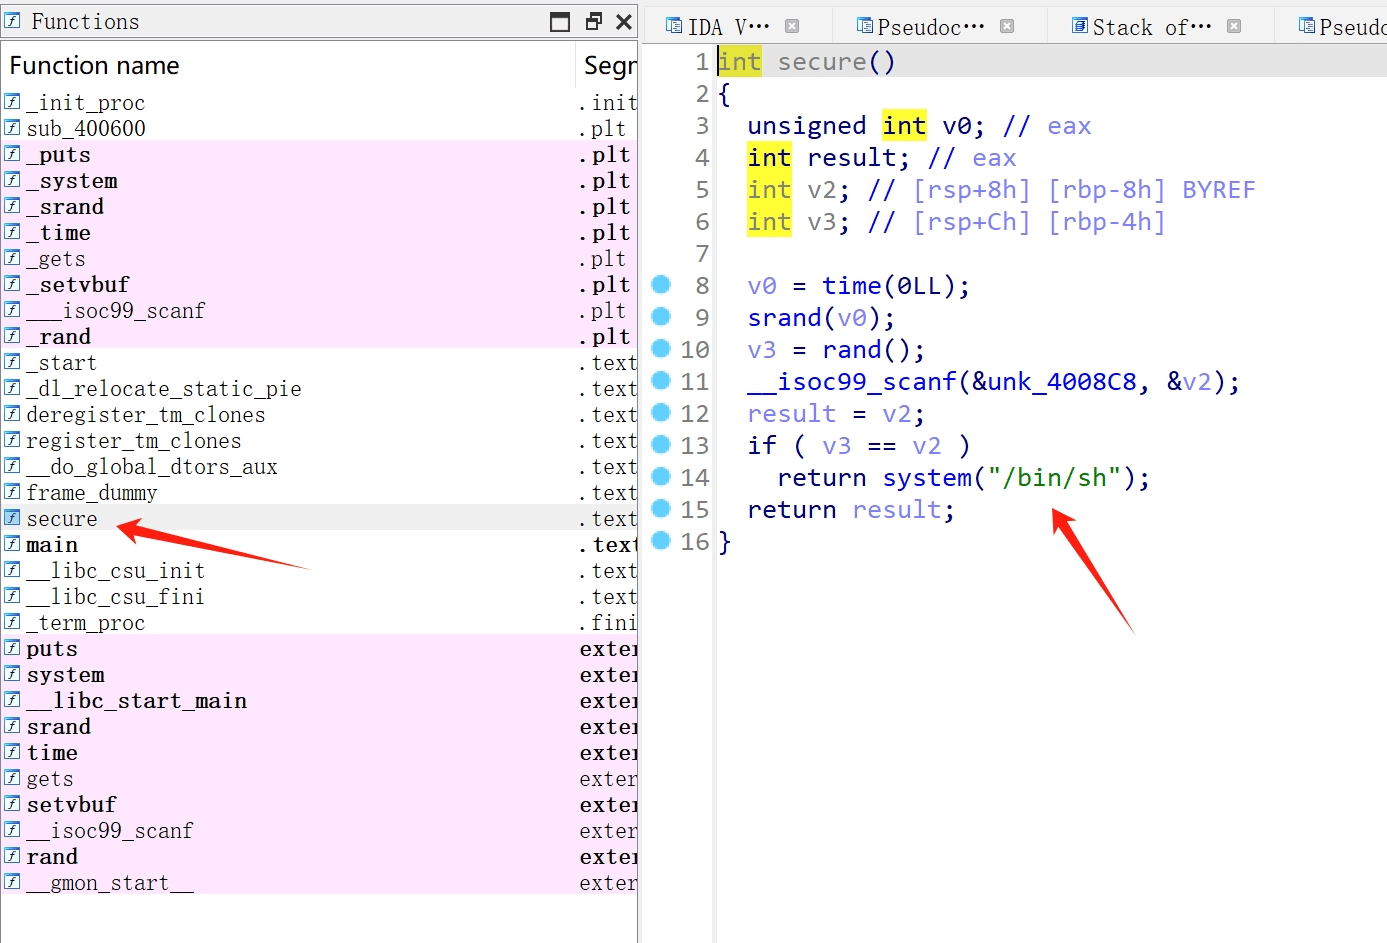The width and height of the screenshot is (1387, 943).
Task: Click unk_4008C8 reference in code
Action: (1061, 382)
